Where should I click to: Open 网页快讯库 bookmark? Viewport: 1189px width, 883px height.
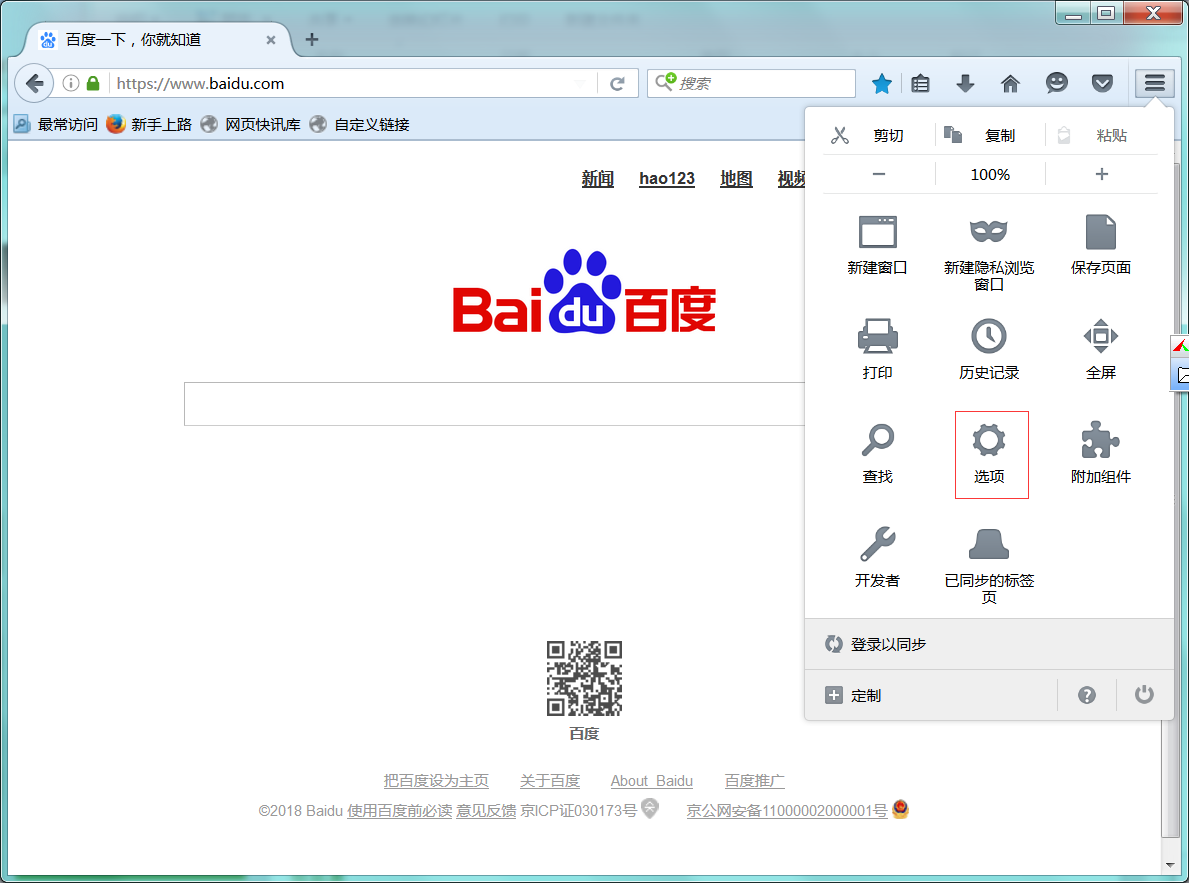(x=251, y=124)
